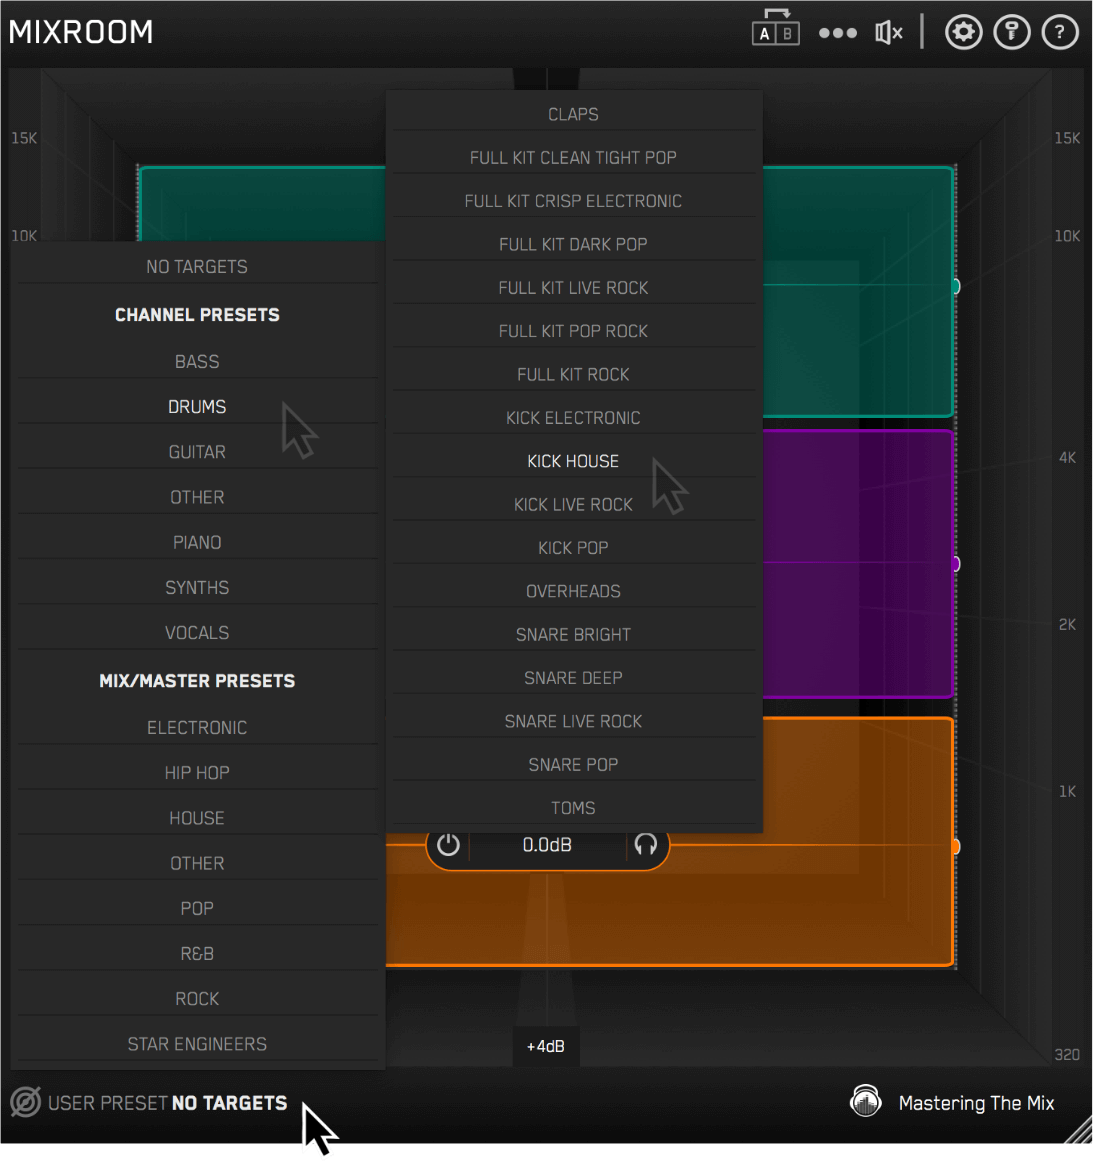Expand the DRUMS channel preset submenu

click(x=197, y=407)
